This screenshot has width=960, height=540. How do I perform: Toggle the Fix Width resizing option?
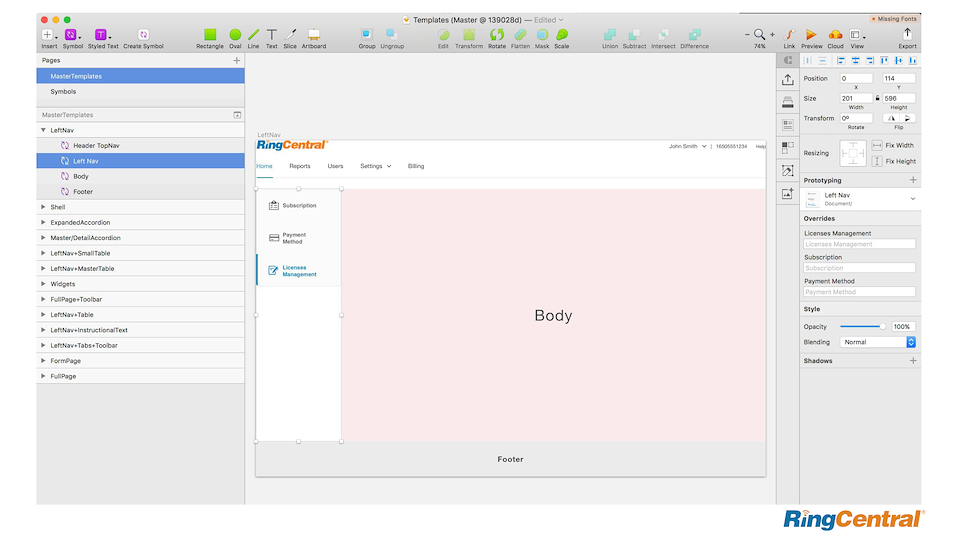(877, 146)
